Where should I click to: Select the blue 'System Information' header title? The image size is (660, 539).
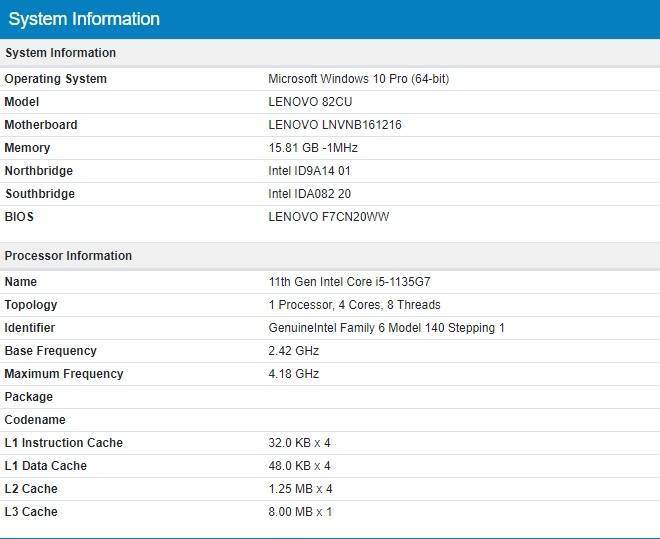[x=84, y=19]
